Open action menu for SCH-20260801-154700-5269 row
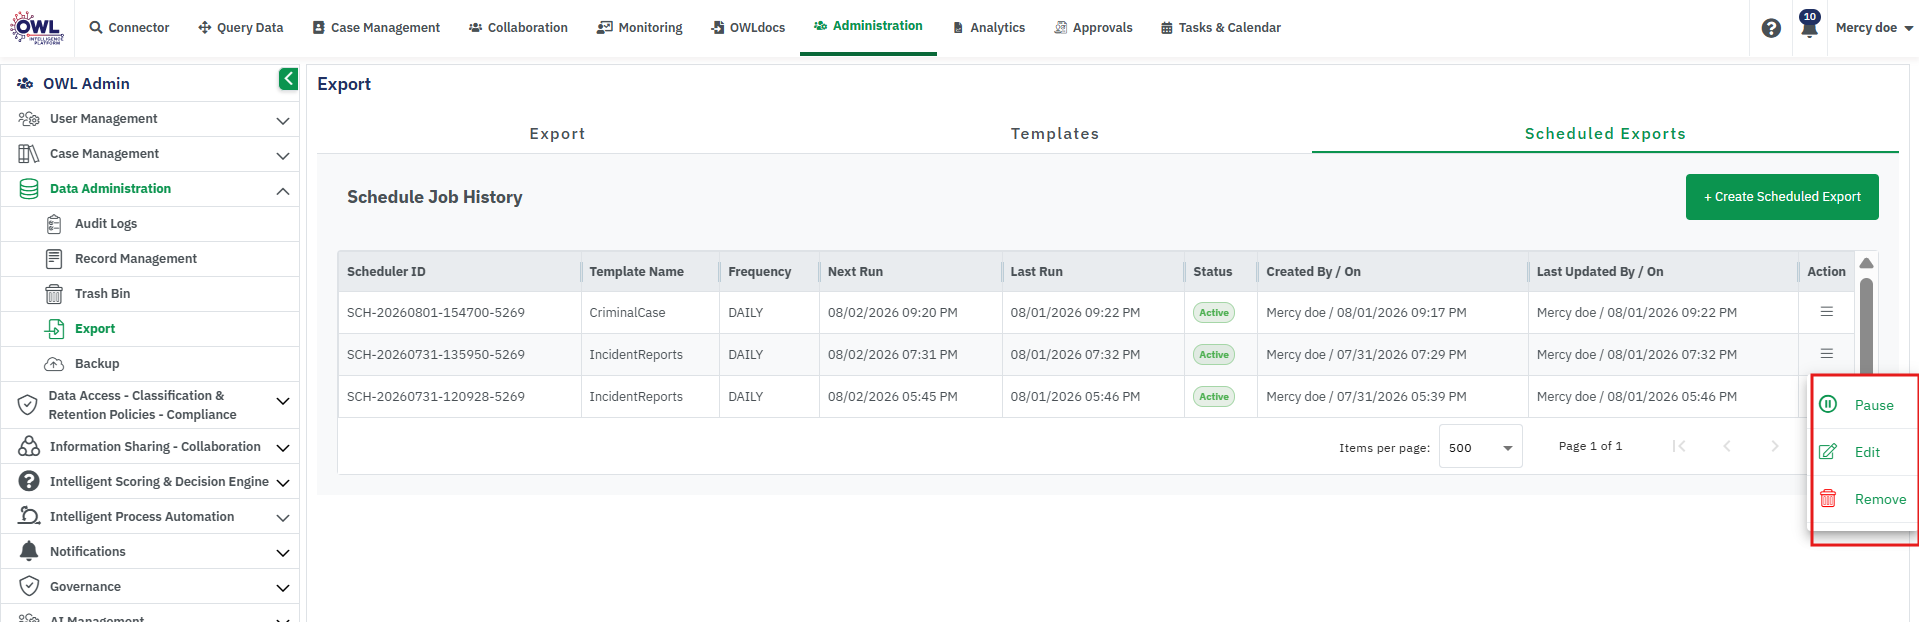Viewport: 1919px width, 622px height. click(x=1826, y=312)
